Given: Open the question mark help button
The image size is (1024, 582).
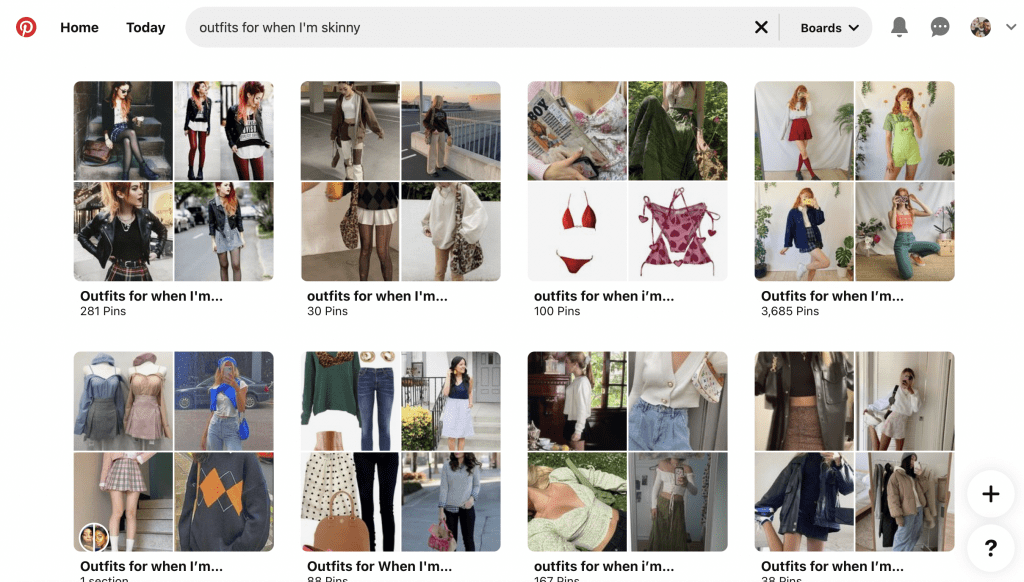Looking at the screenshot, I should tap(991, 548).
